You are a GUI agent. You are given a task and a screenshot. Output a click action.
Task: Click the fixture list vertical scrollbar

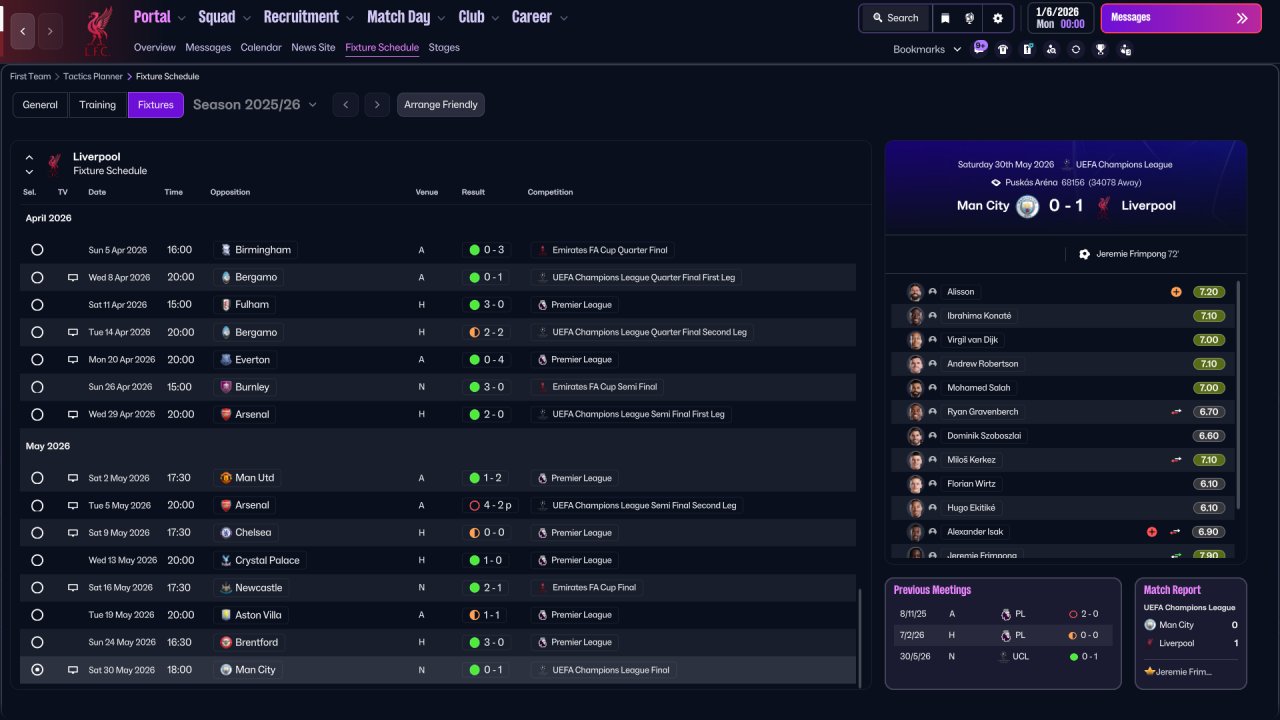point(859,637)
